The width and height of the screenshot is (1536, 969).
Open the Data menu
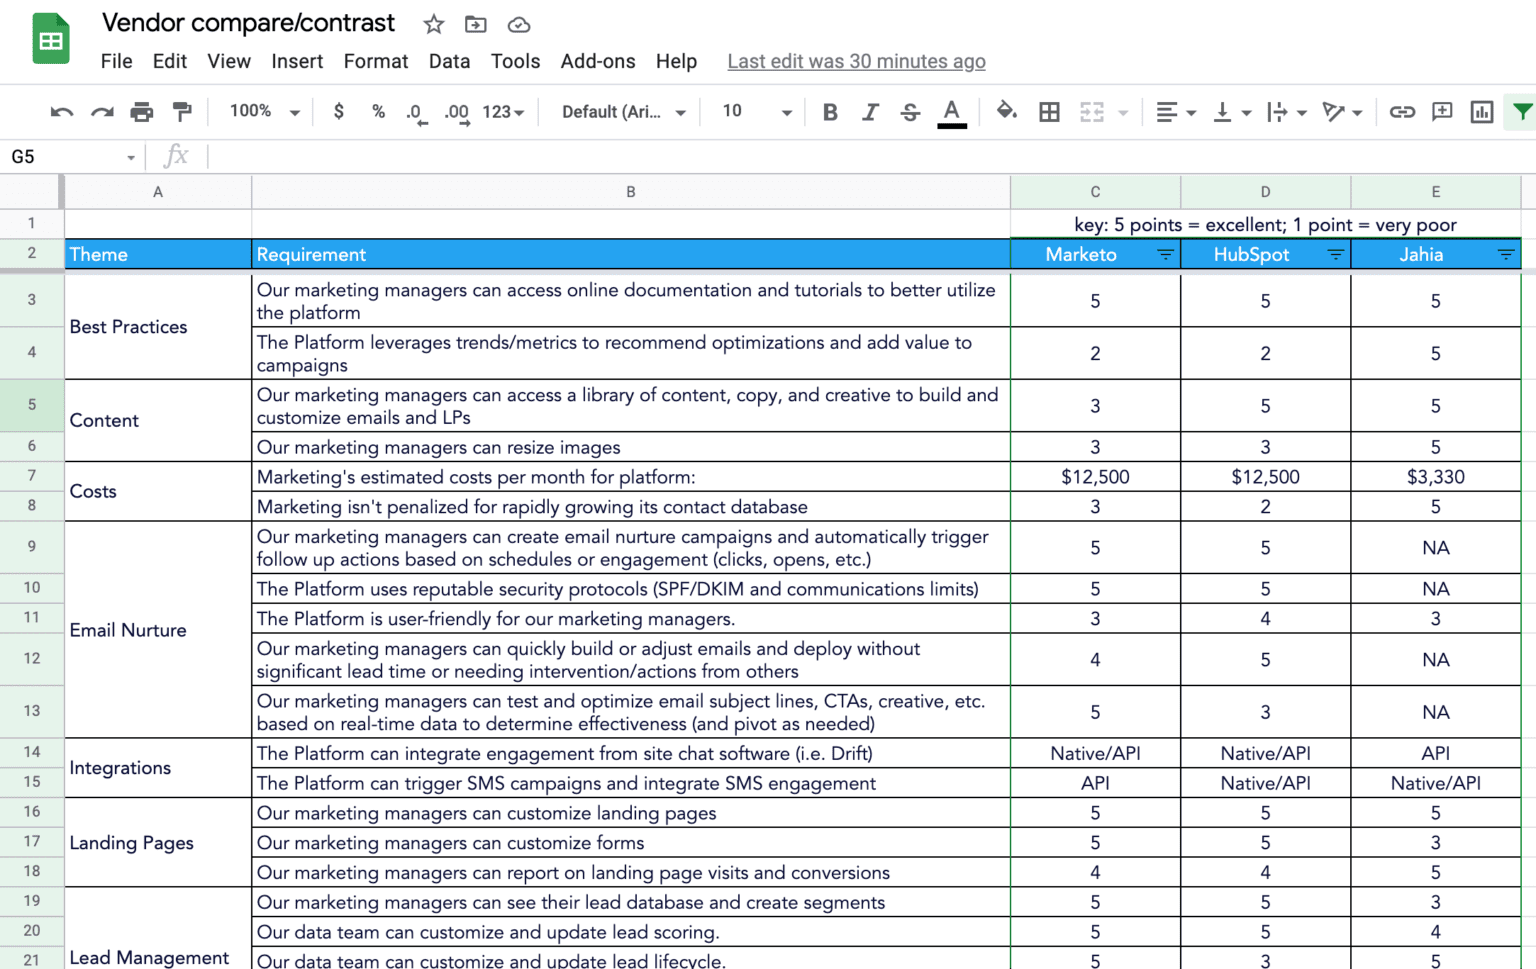click(x=449, y=61)
